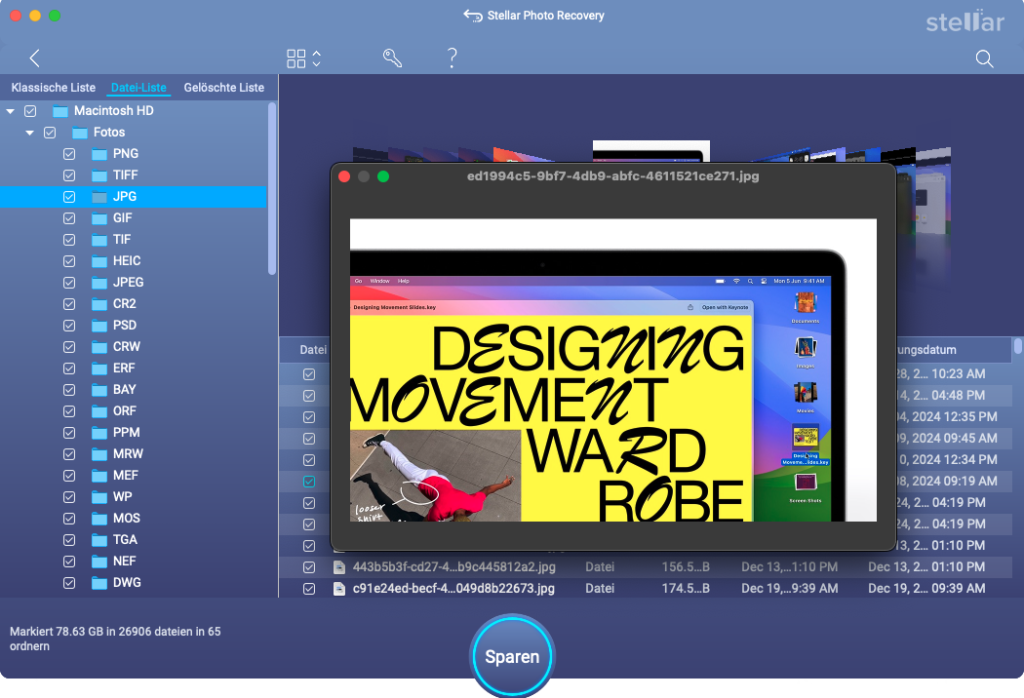Close the JPG preview window

(344, 177)
